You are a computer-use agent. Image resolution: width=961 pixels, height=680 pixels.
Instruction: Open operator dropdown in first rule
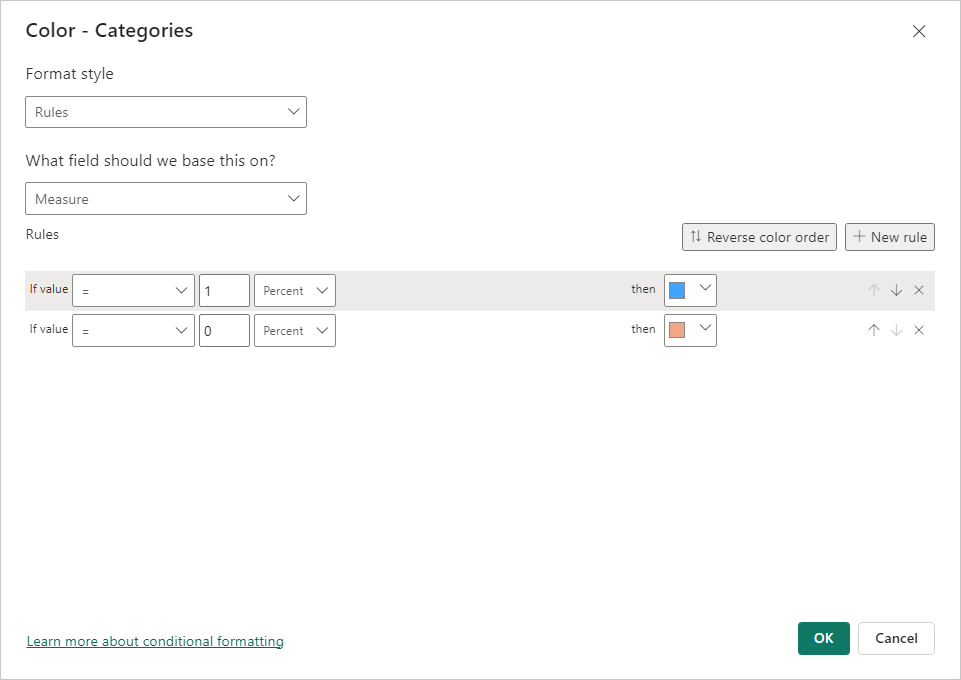coord(134,290)
